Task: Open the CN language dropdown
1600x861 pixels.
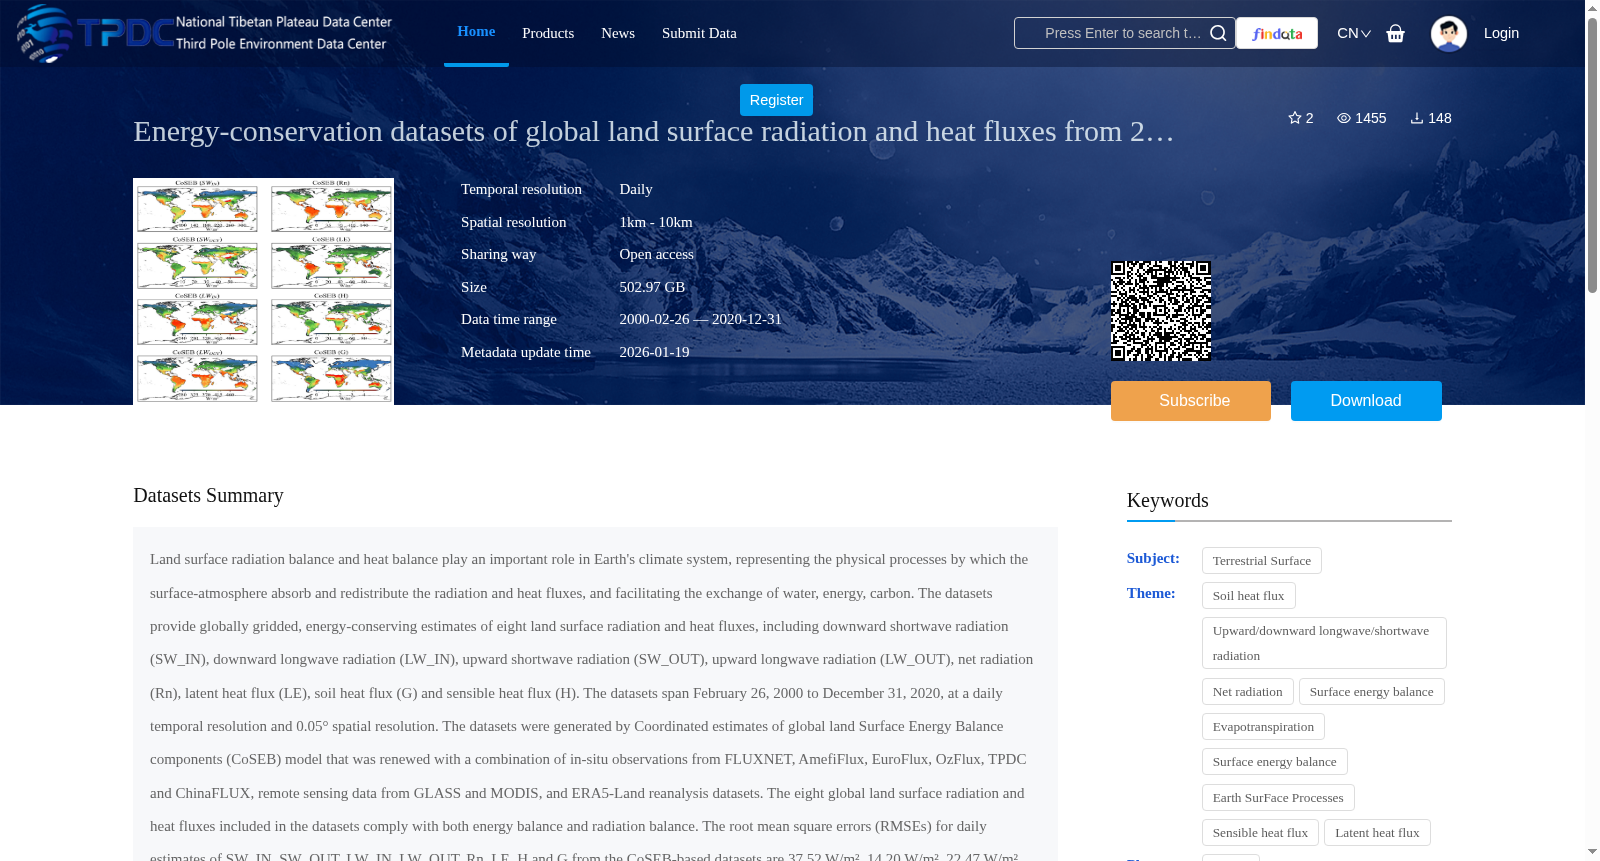Action: (1354, 33)
